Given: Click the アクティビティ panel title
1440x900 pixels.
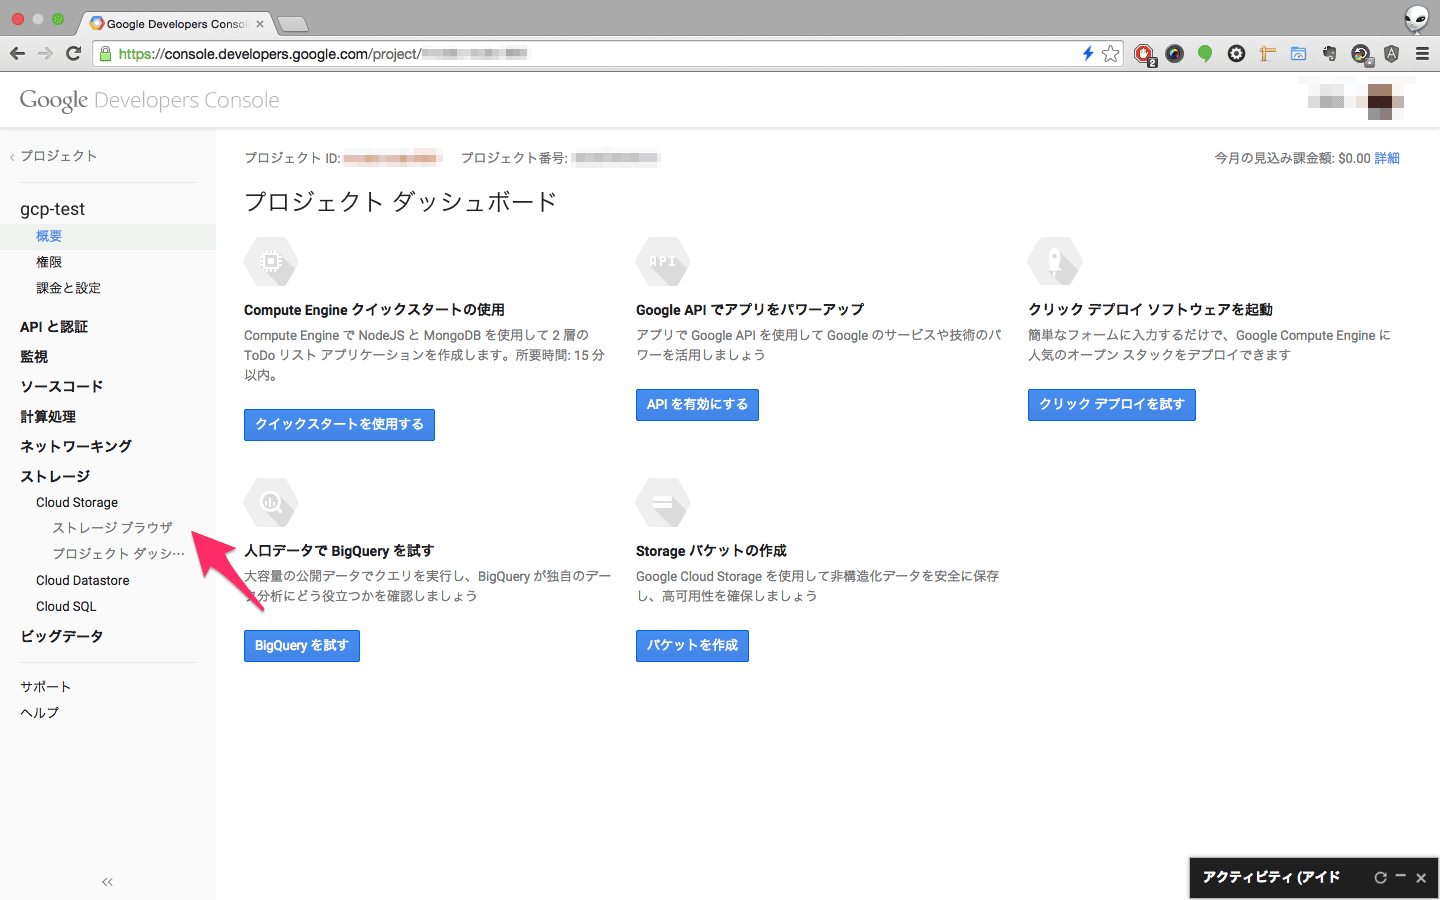Looking at the screenshot, I should pos(1271,877).
